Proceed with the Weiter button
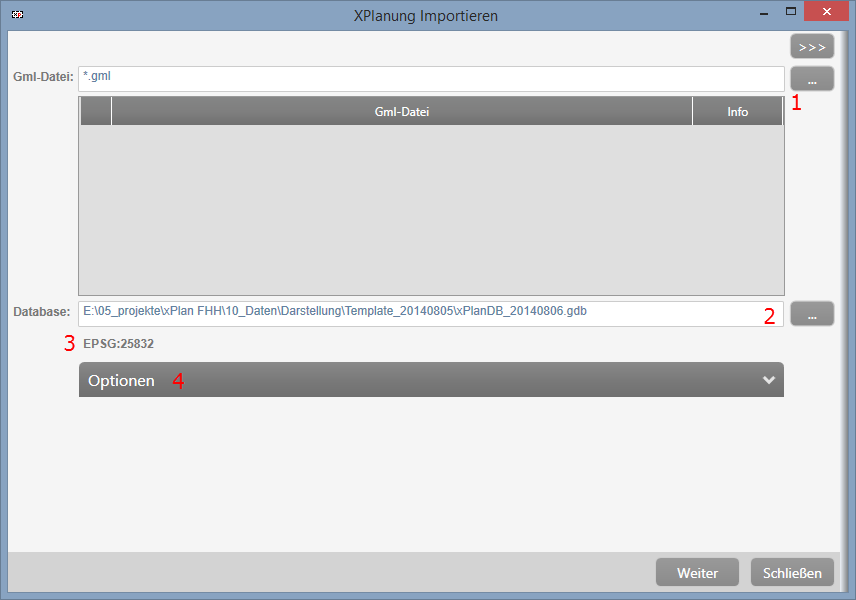 (697, 573)
